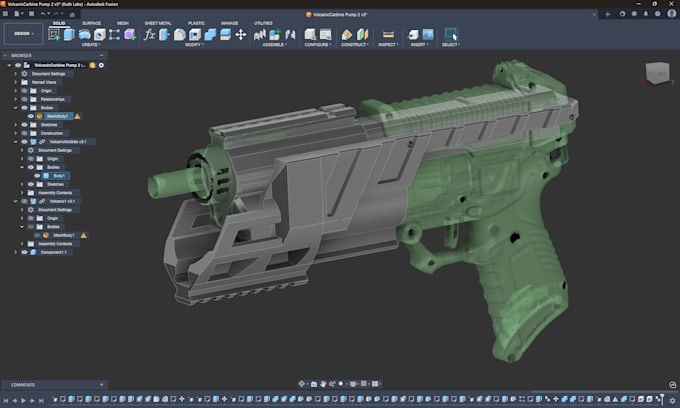Jump to timeline start button
This screenshot has width=680, height=408.
click(6, 401)
